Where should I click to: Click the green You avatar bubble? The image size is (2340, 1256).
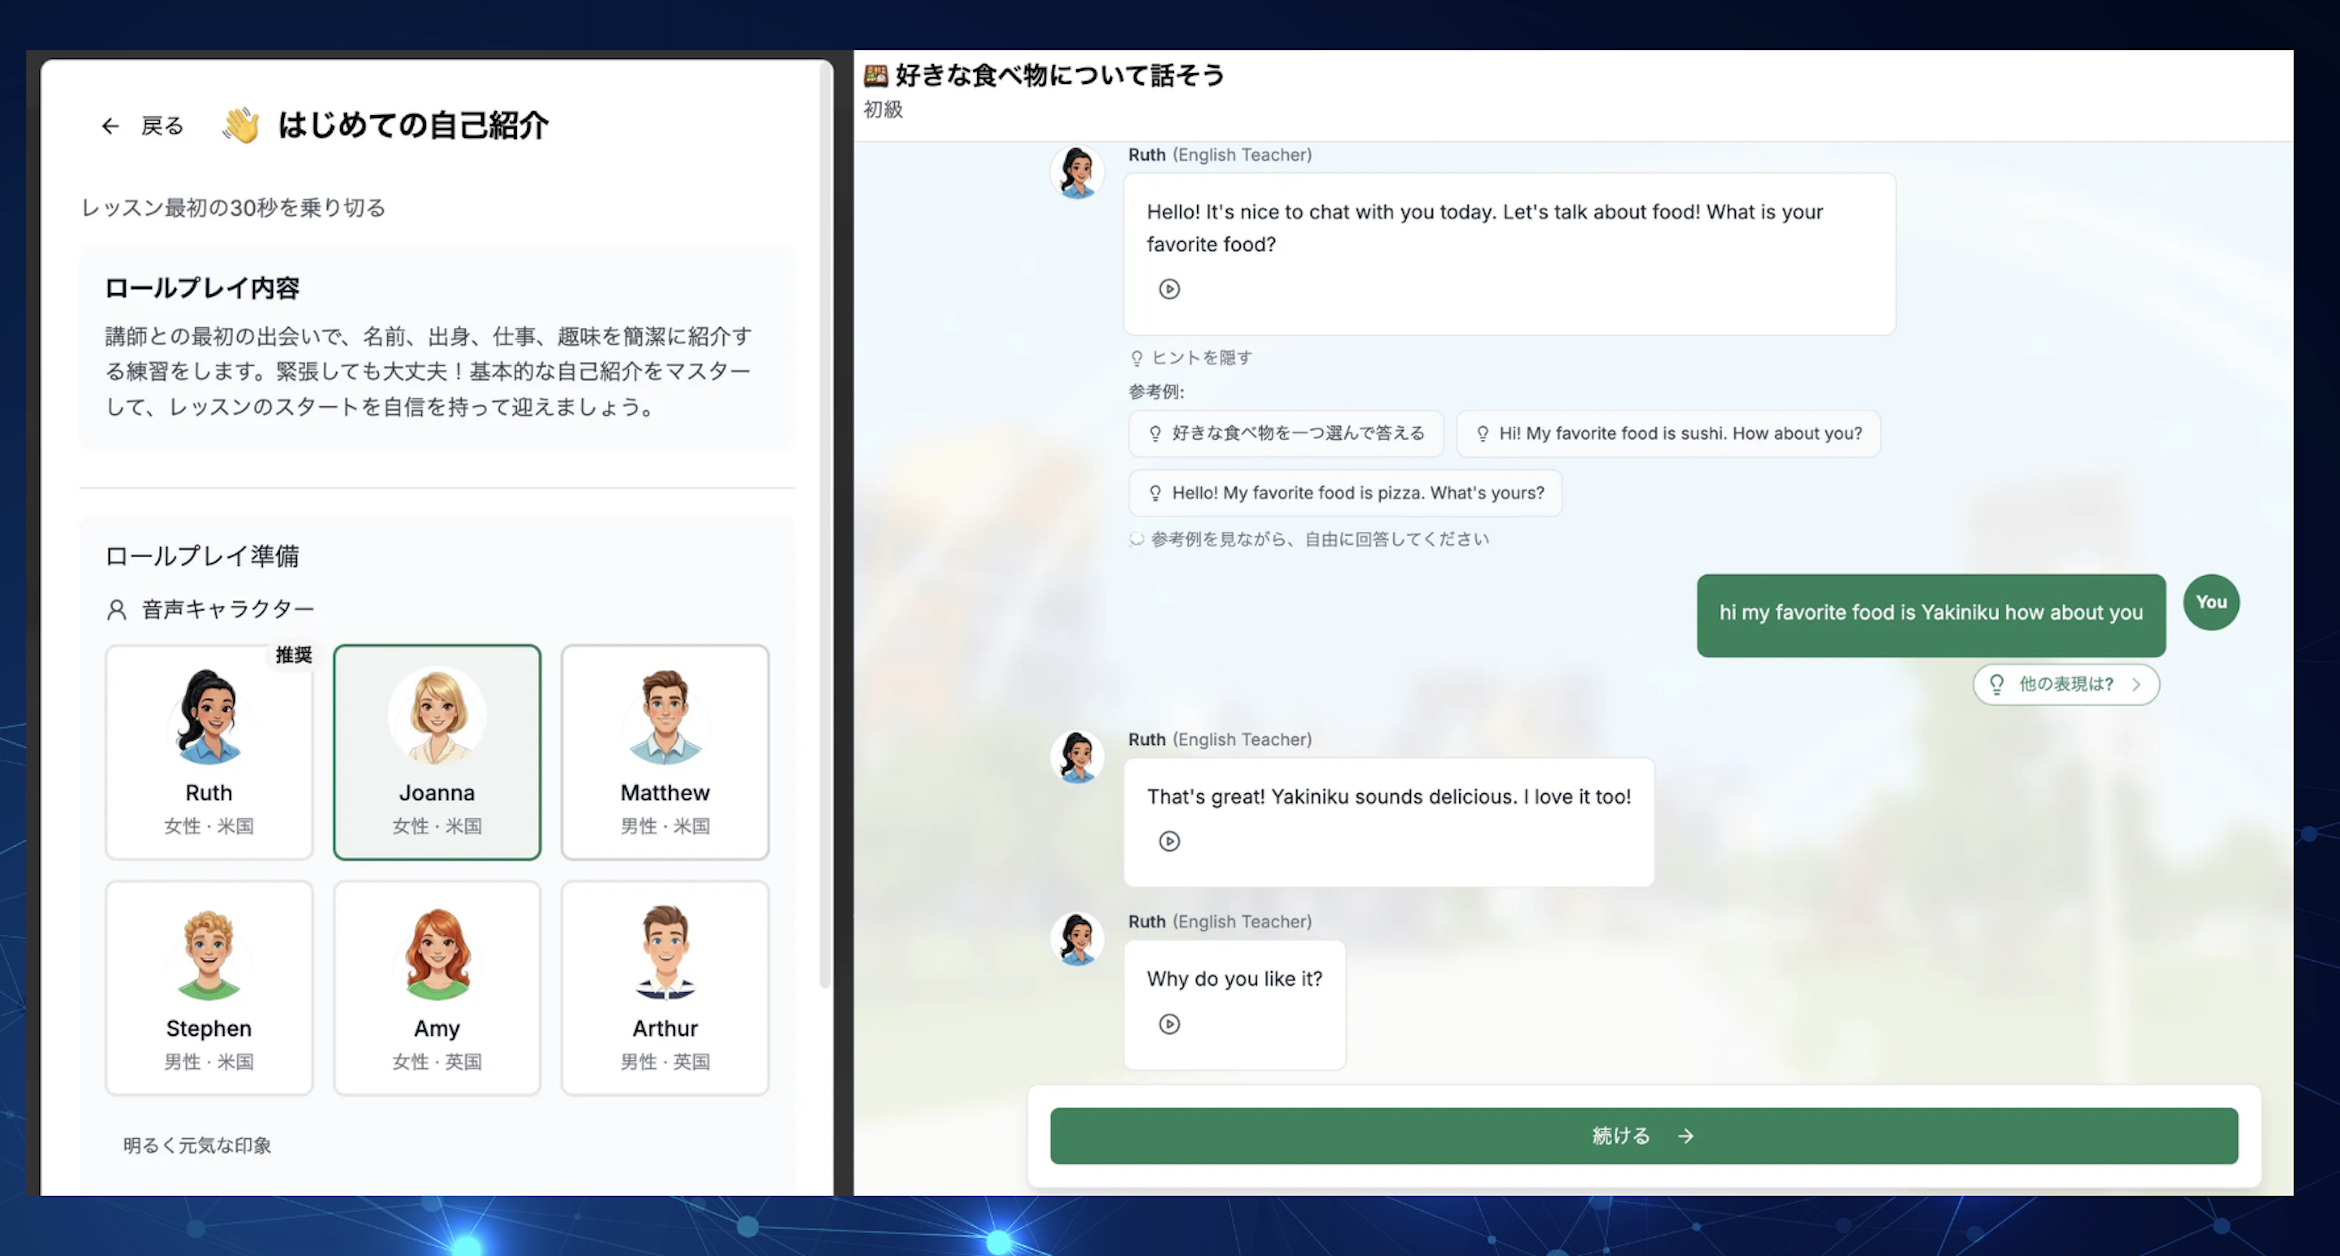(x=2210, y=602)
